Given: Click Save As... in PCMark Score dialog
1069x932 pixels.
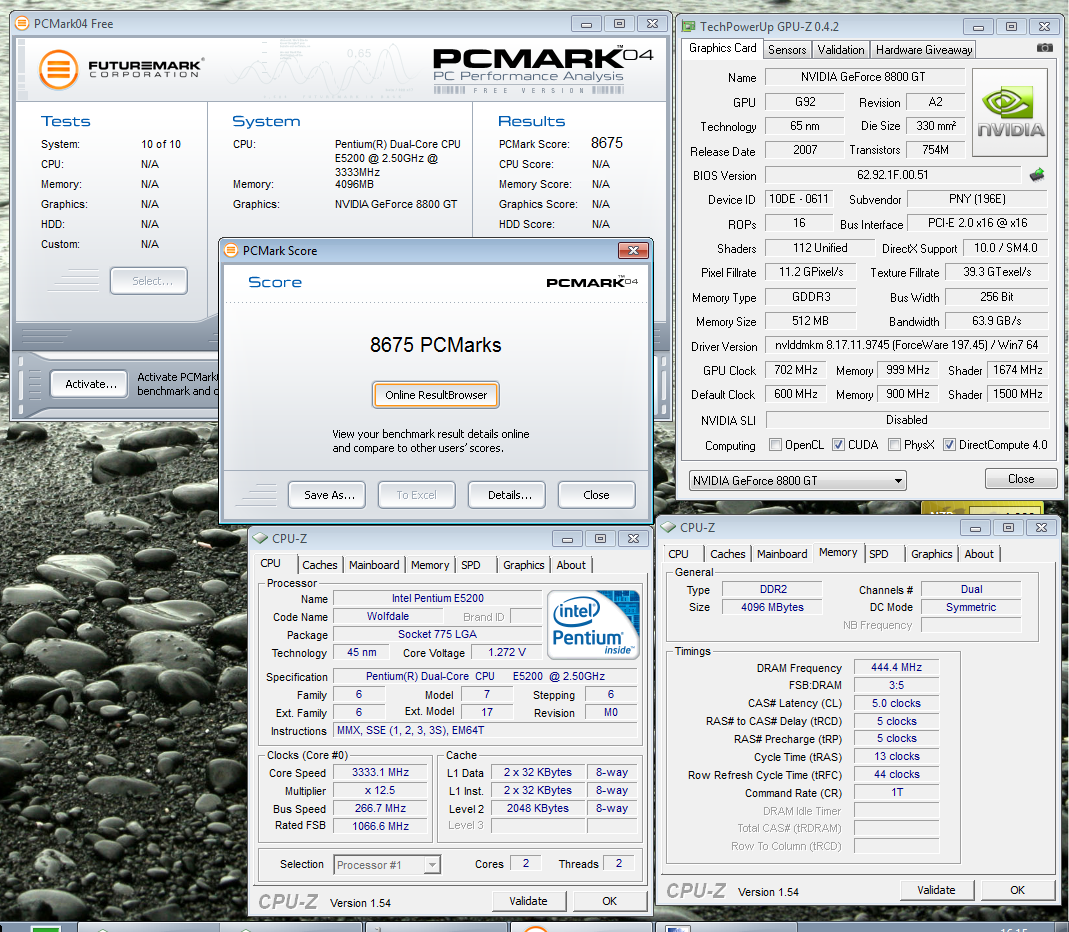Looking at the screenshot, I should point(327,495).
